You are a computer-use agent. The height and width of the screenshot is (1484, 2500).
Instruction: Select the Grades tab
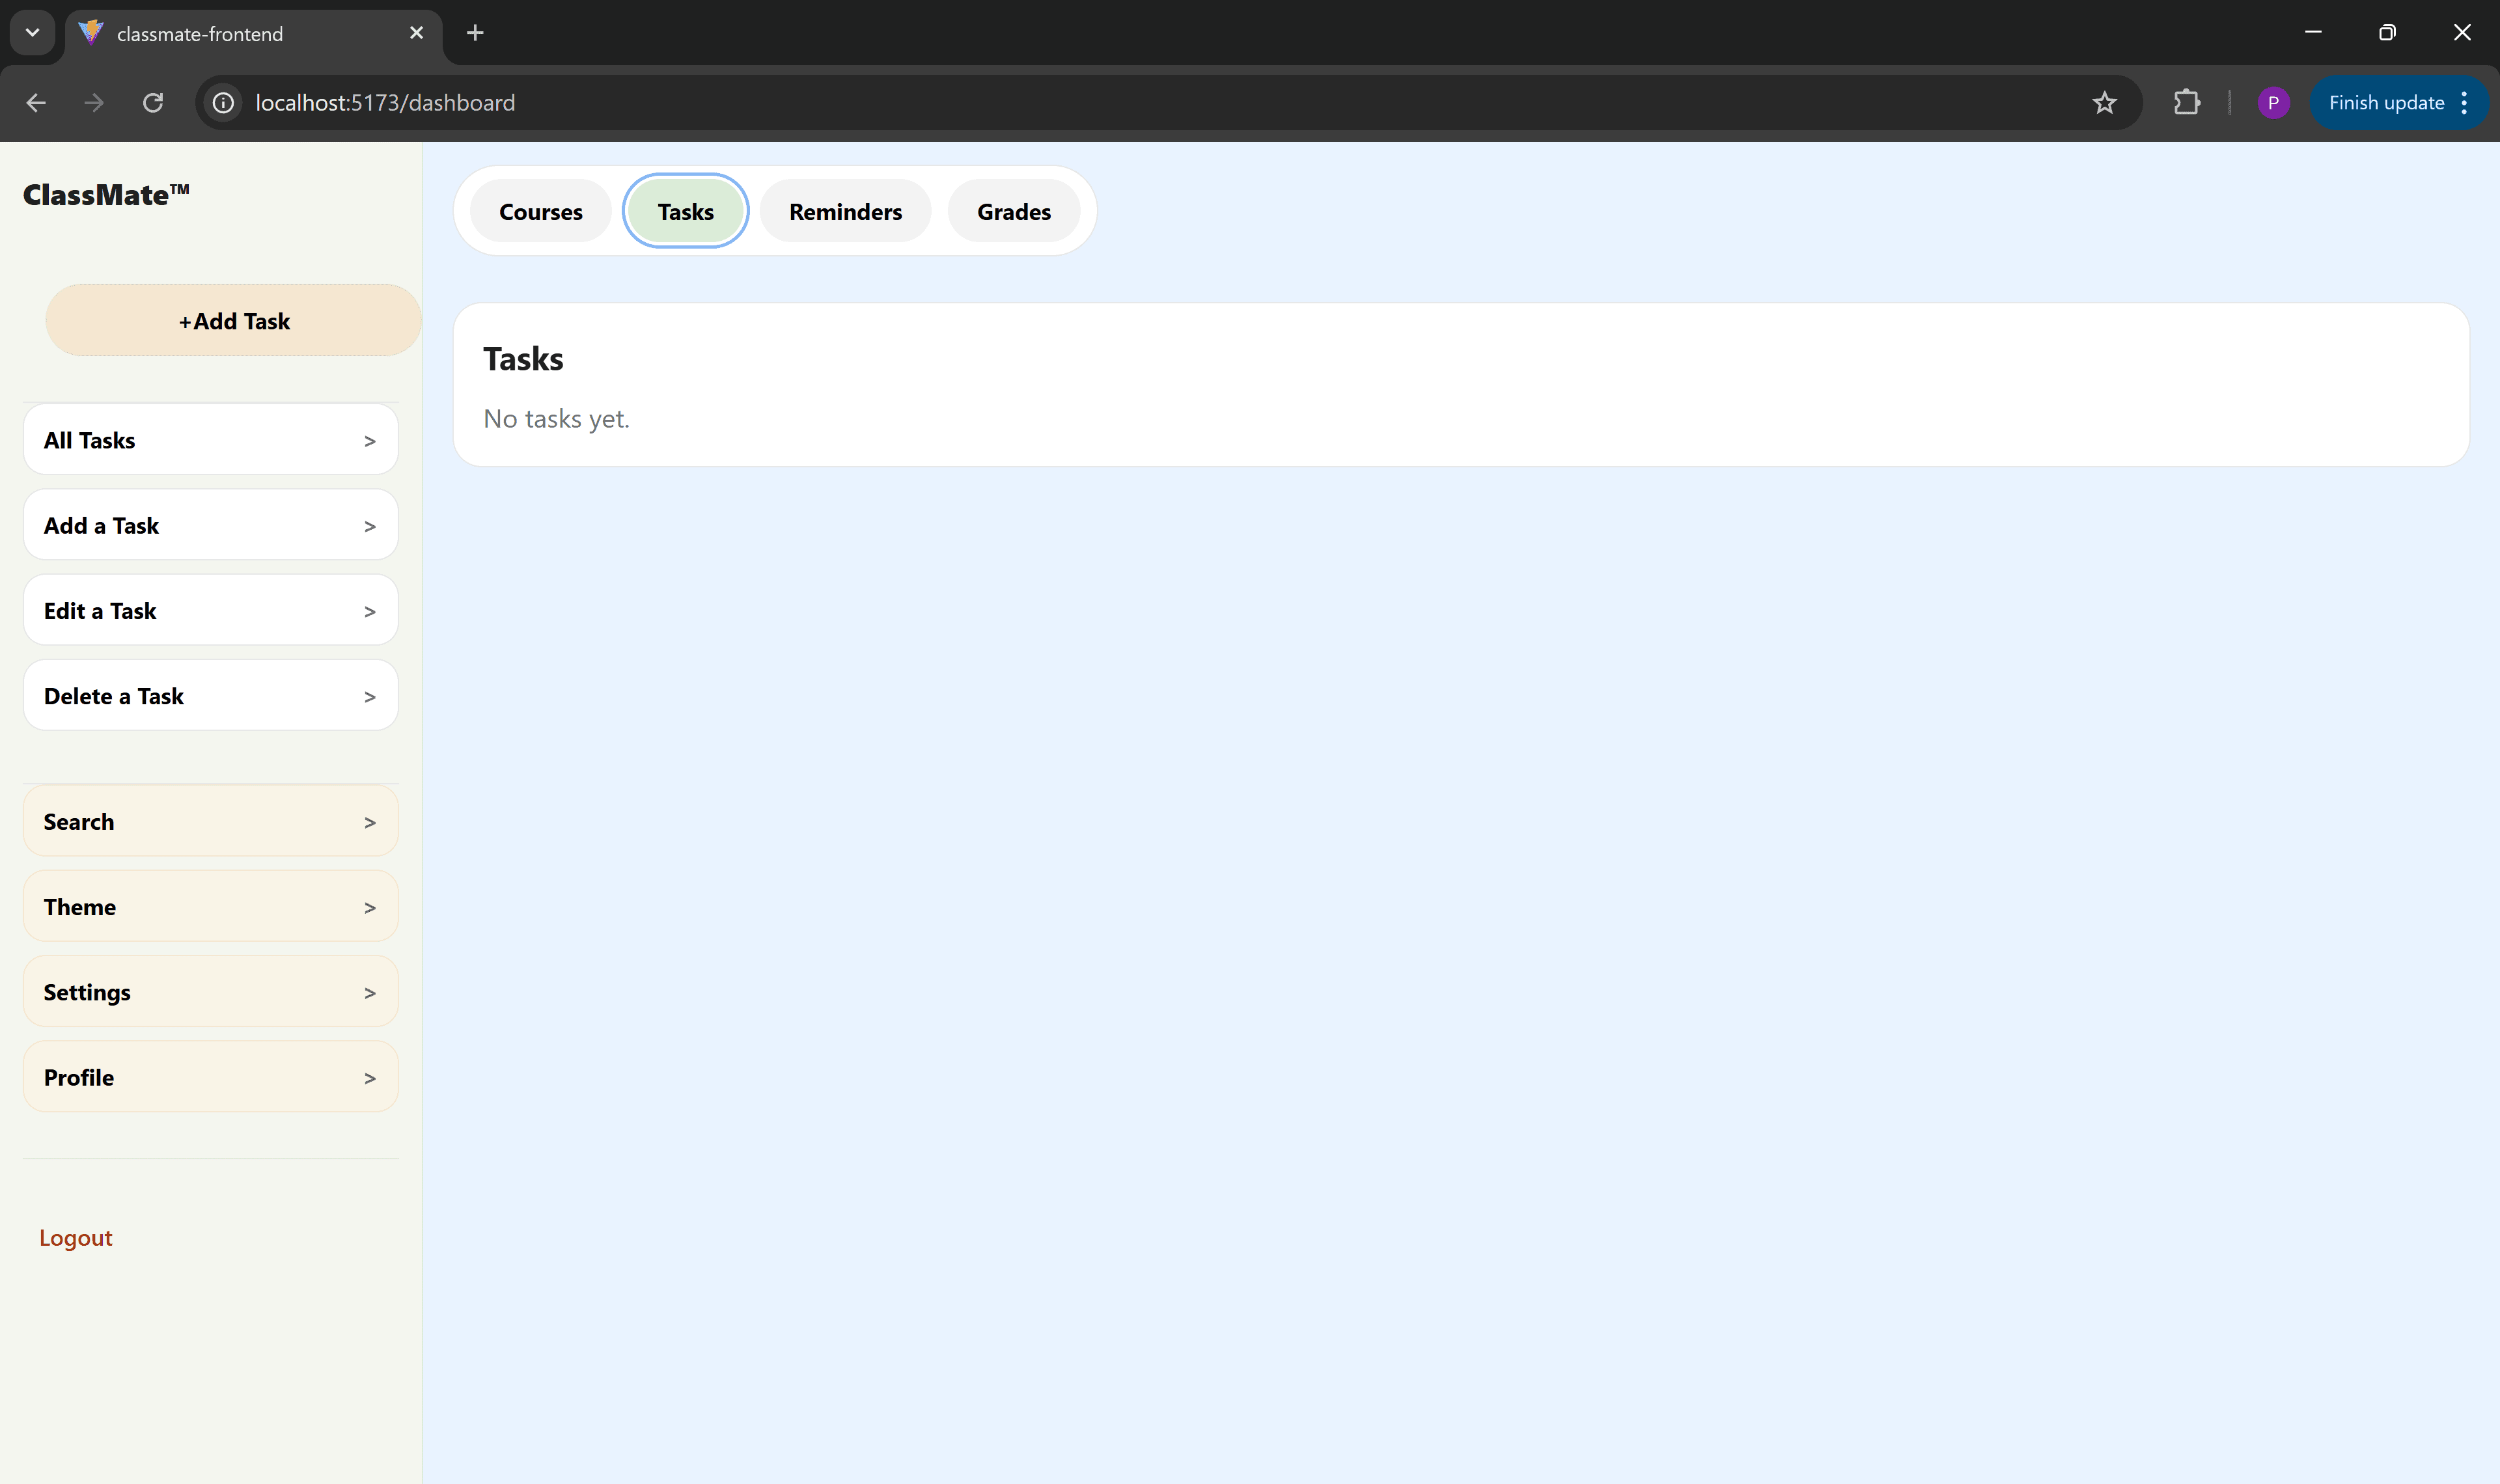point(1013,211)
